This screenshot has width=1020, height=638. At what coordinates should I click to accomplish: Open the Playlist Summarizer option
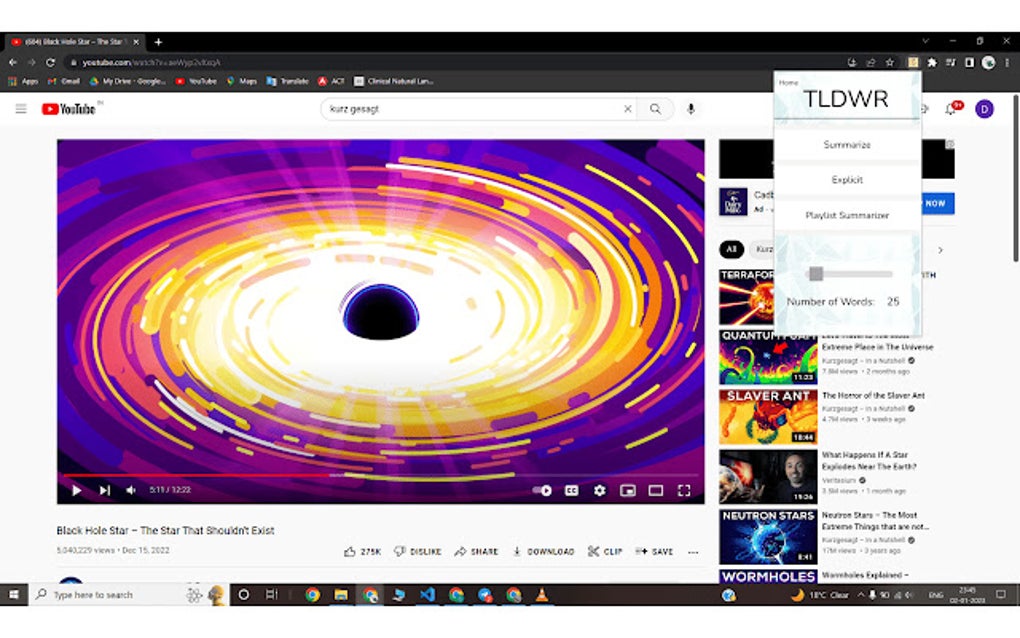pyautogui.click(x=846, y=215)
